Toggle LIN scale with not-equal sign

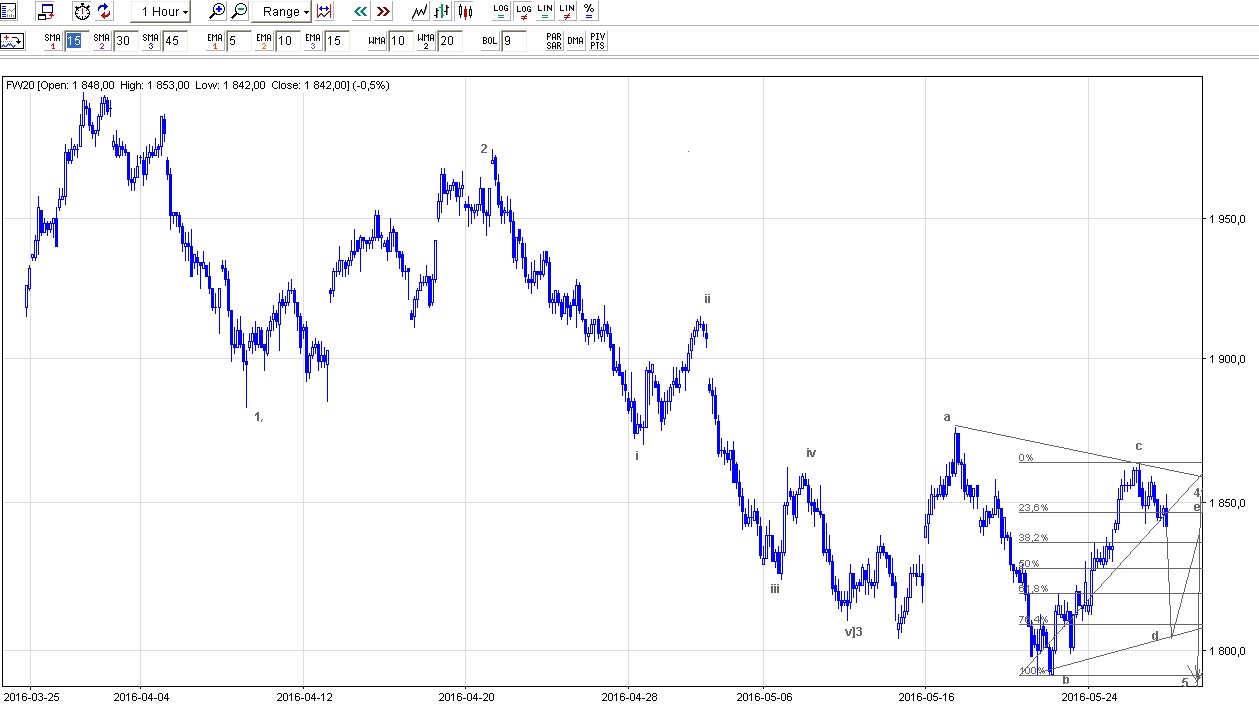coord(567,11)
